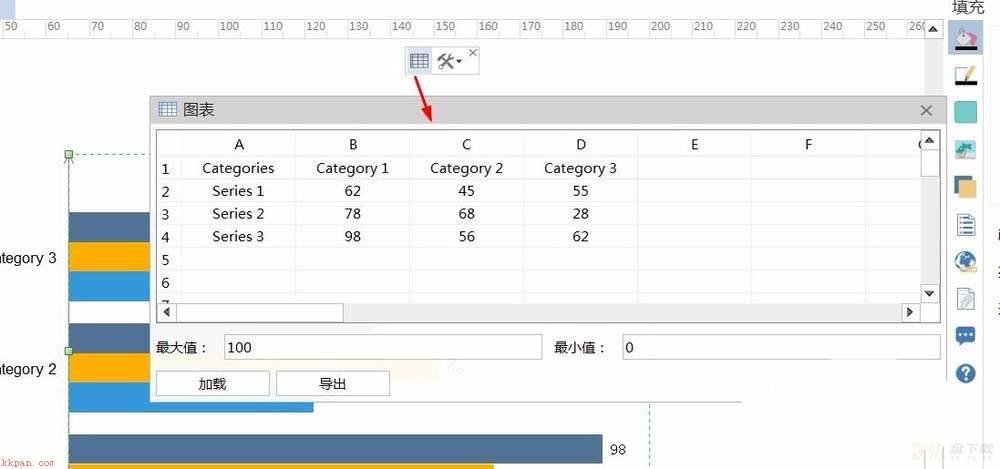Select the Series 1 cell
The height and width of the screenshot is (469, 1000).
coord(239,191)
